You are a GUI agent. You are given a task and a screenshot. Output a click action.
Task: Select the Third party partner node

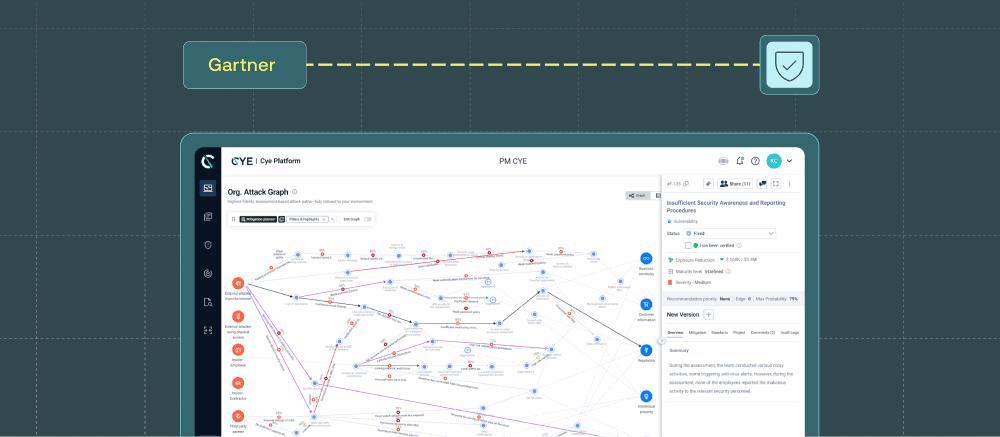[x=238, y=416]
